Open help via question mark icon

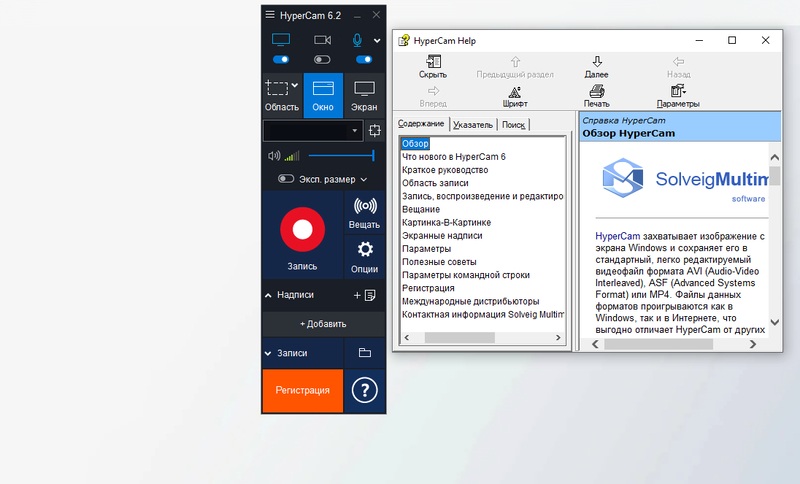[x=364, y=391]
